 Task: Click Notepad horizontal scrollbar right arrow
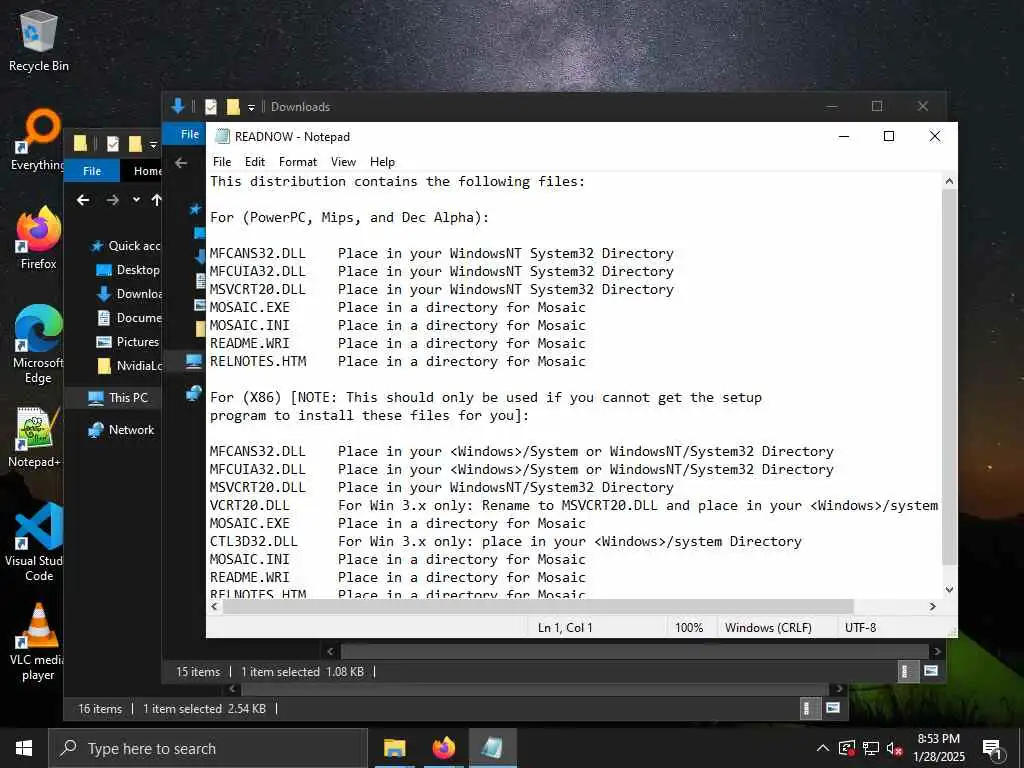click(933, 607)
